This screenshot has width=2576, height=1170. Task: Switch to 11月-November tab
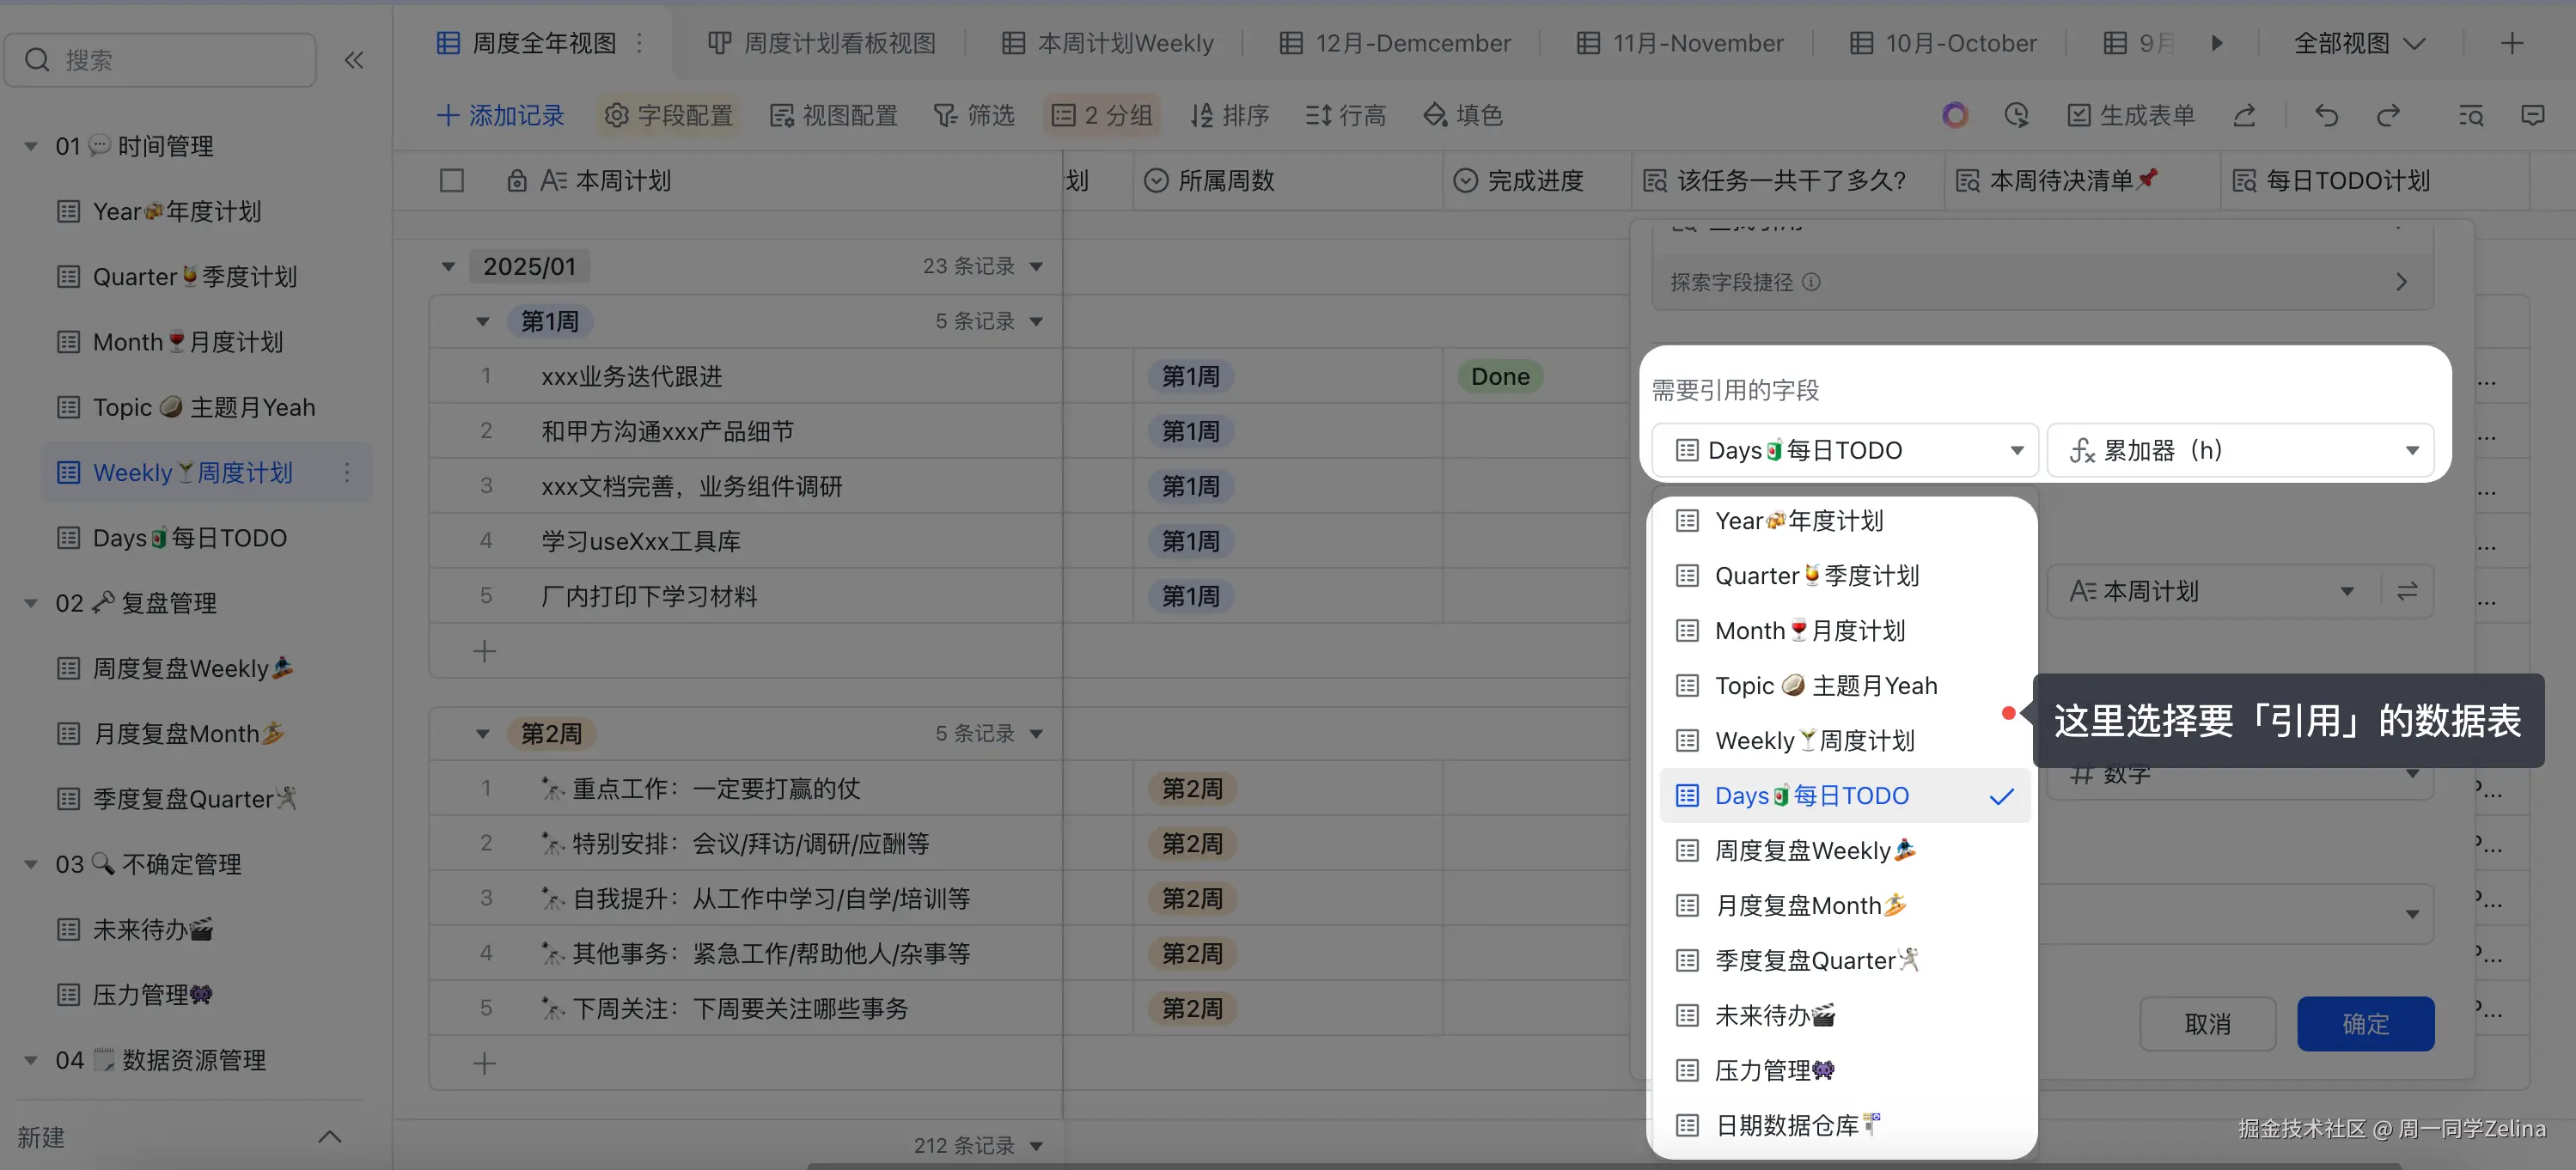pyautogui.click(x=1680, y=43)
